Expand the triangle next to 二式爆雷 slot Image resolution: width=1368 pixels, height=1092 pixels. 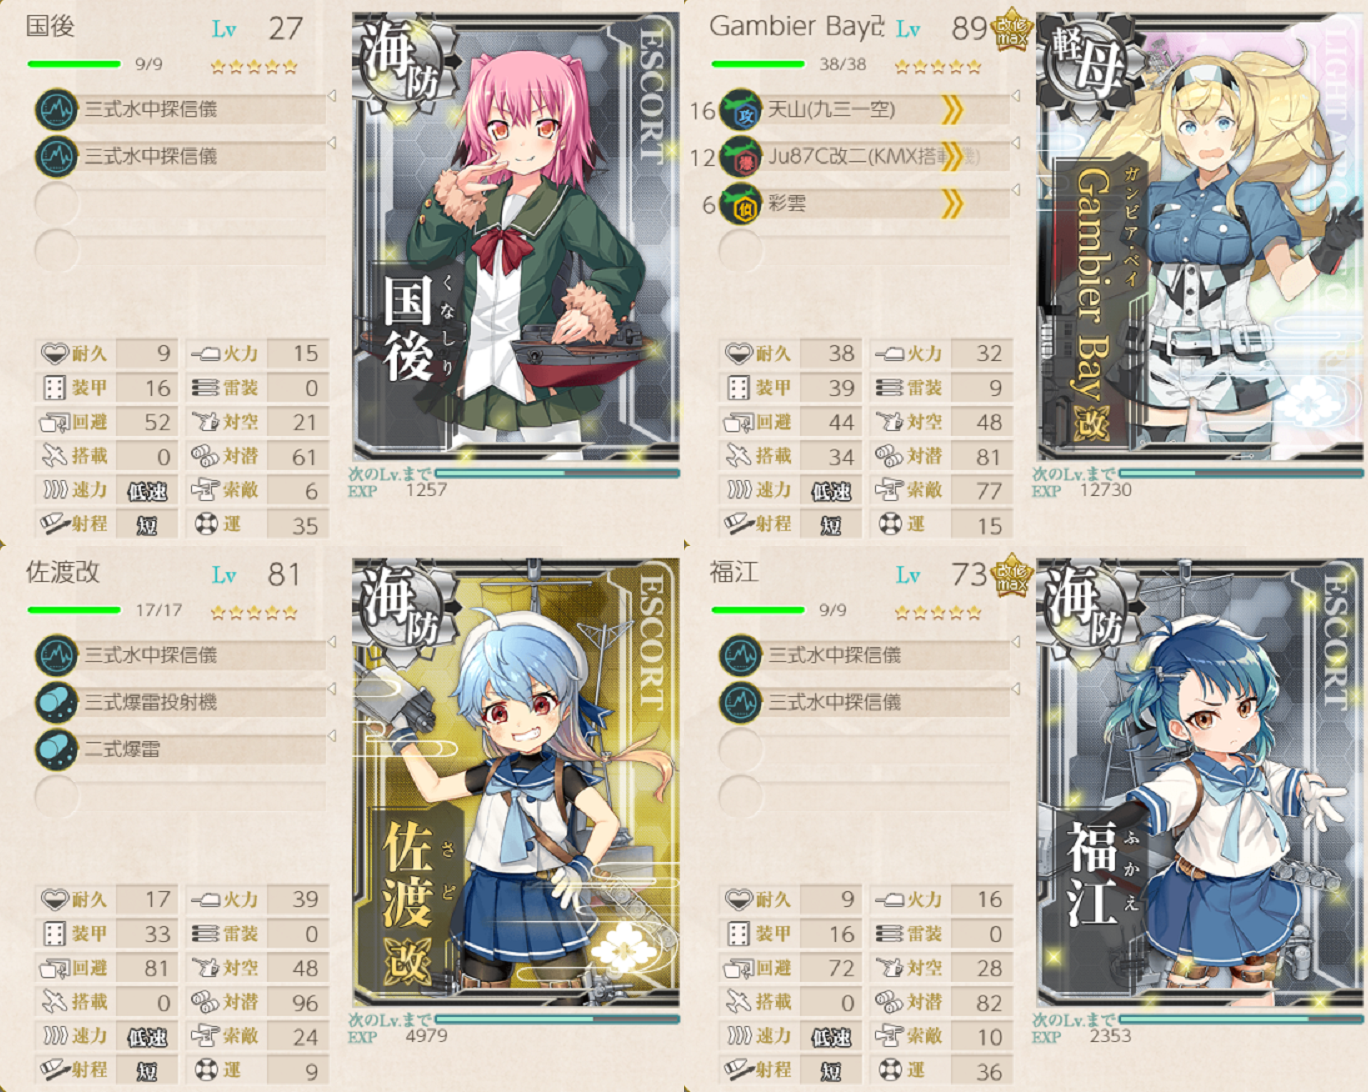(332, 736)
